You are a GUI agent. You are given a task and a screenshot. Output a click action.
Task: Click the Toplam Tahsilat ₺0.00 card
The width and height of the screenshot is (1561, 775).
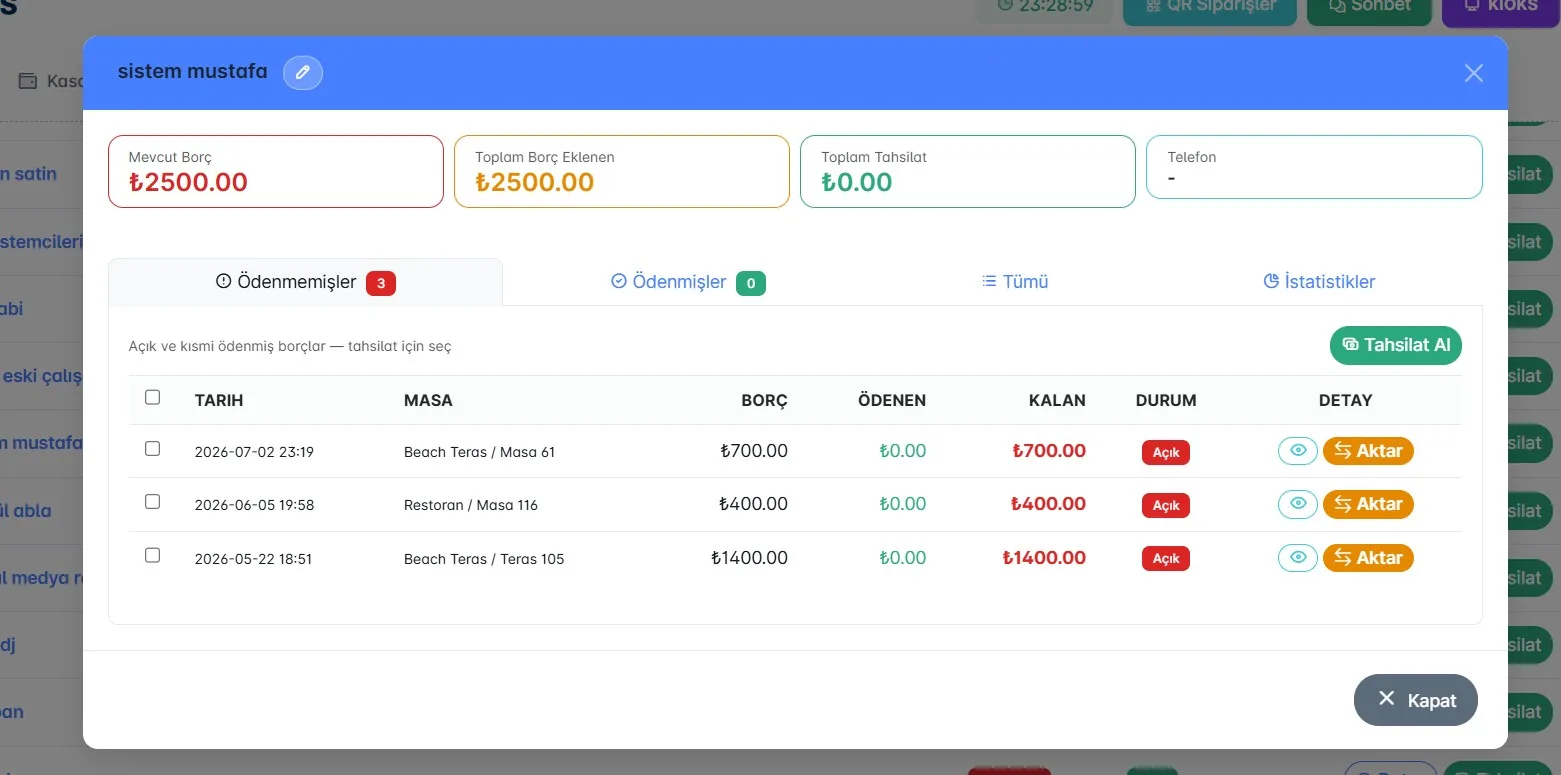(x=968, y=172)
